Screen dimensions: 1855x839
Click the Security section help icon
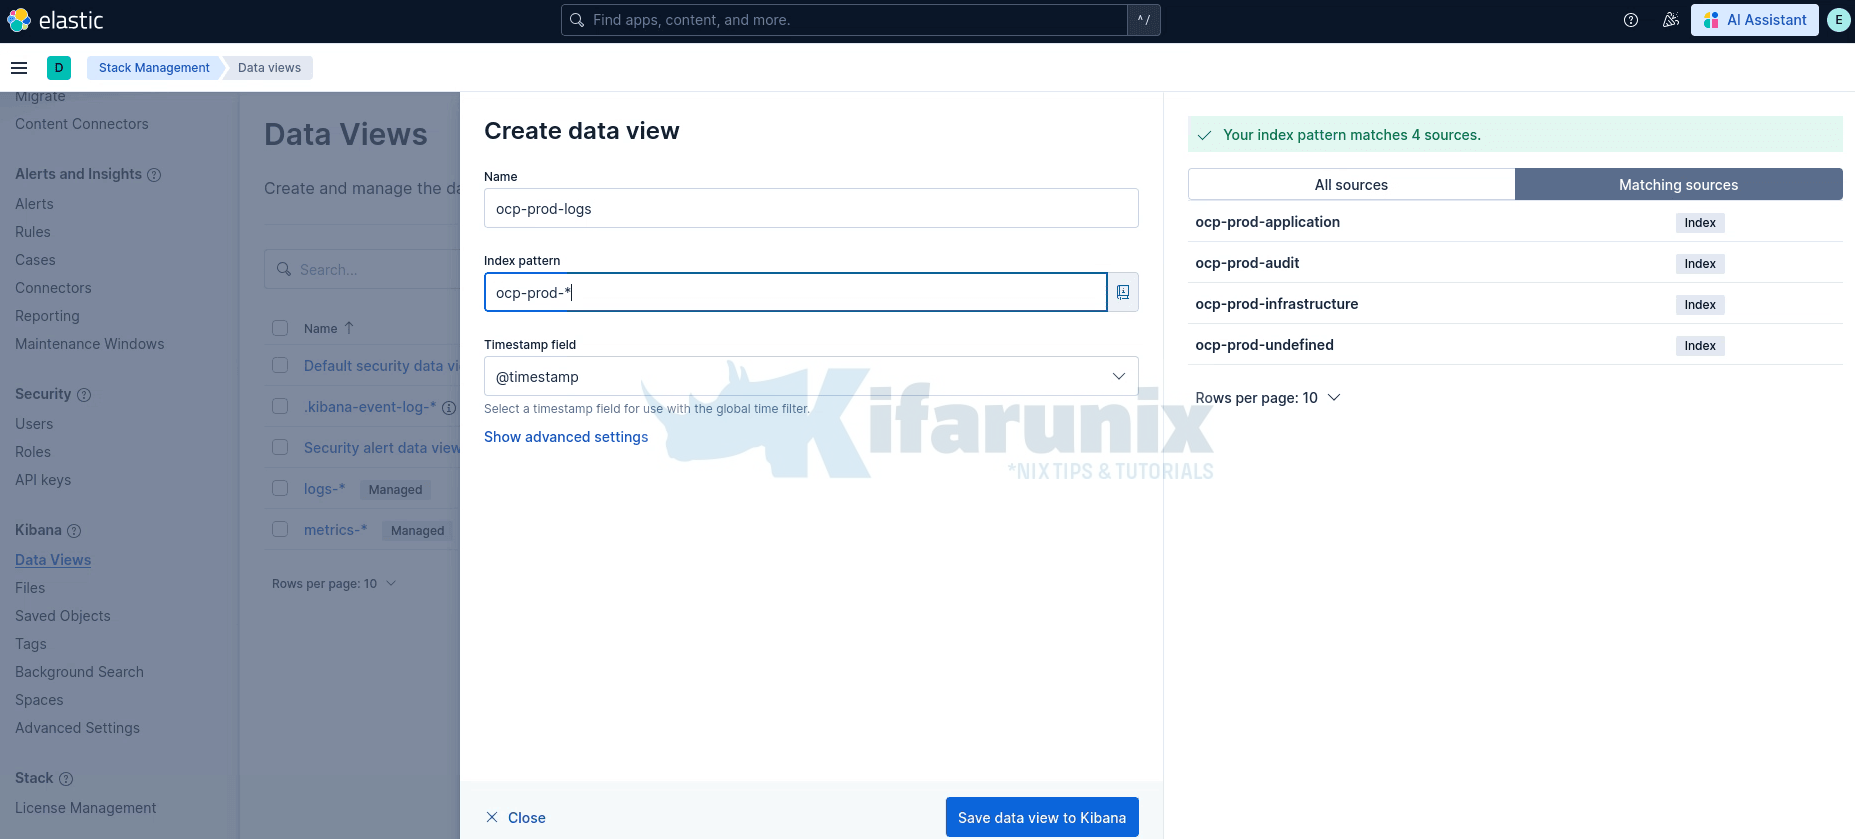coord(84,395)
